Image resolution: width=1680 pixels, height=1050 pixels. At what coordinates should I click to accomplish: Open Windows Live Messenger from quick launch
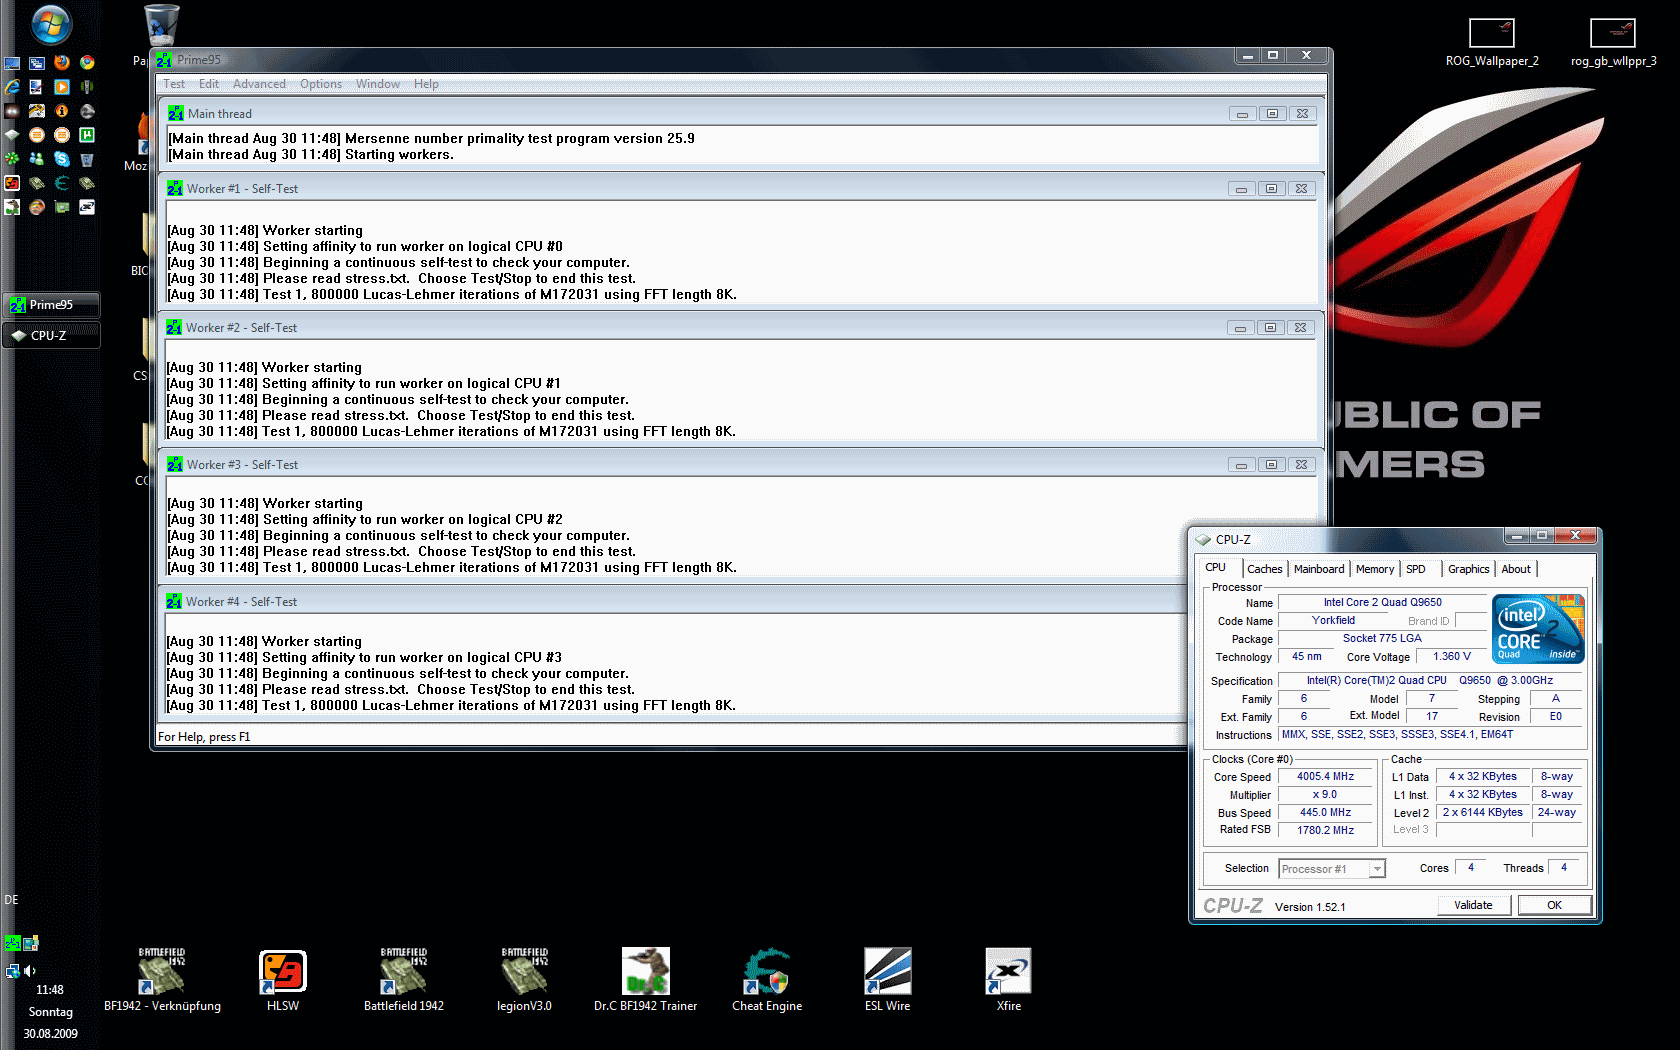click(37, 159)
